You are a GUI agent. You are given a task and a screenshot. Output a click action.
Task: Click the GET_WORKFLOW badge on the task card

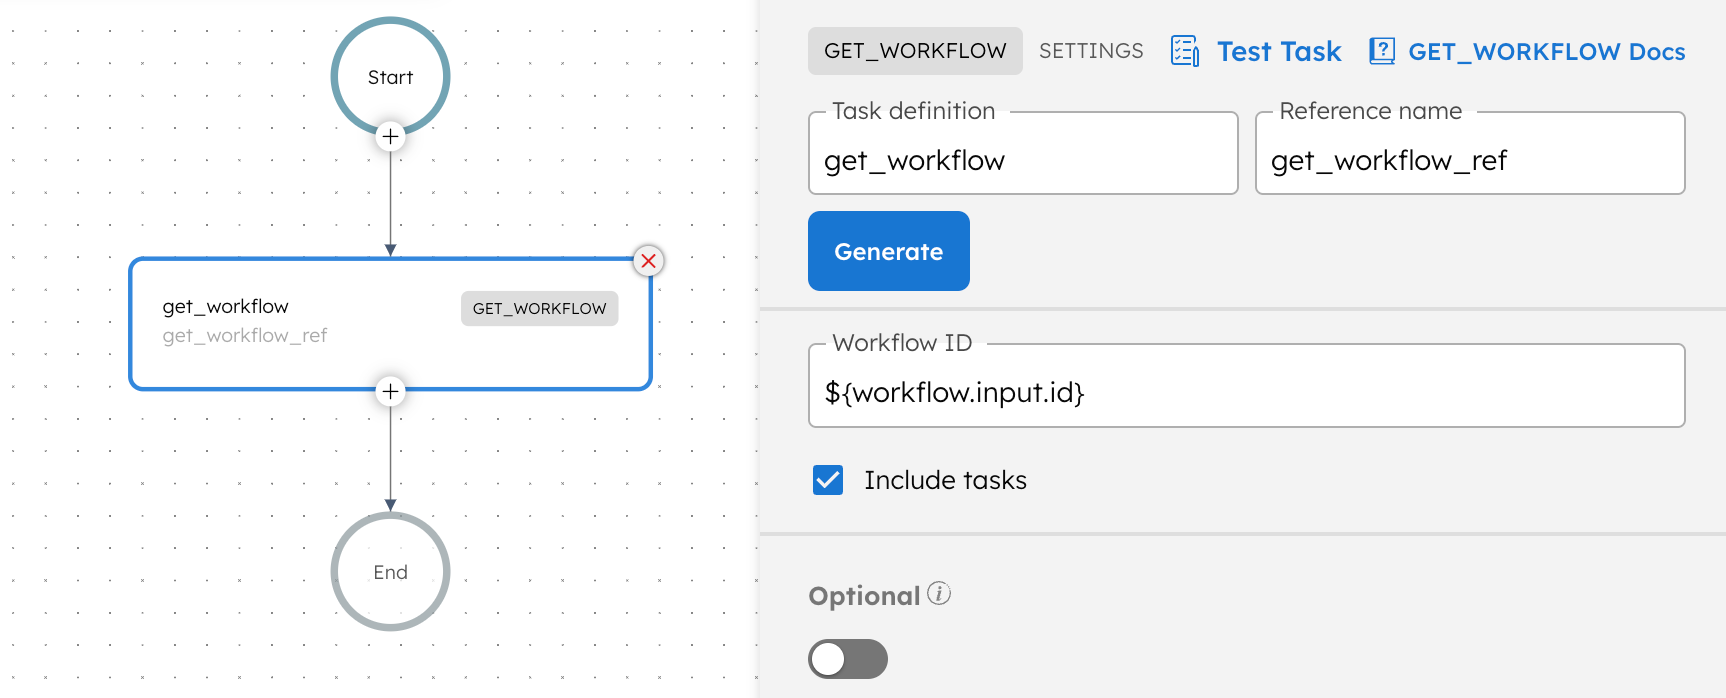(x=539, y=309)
